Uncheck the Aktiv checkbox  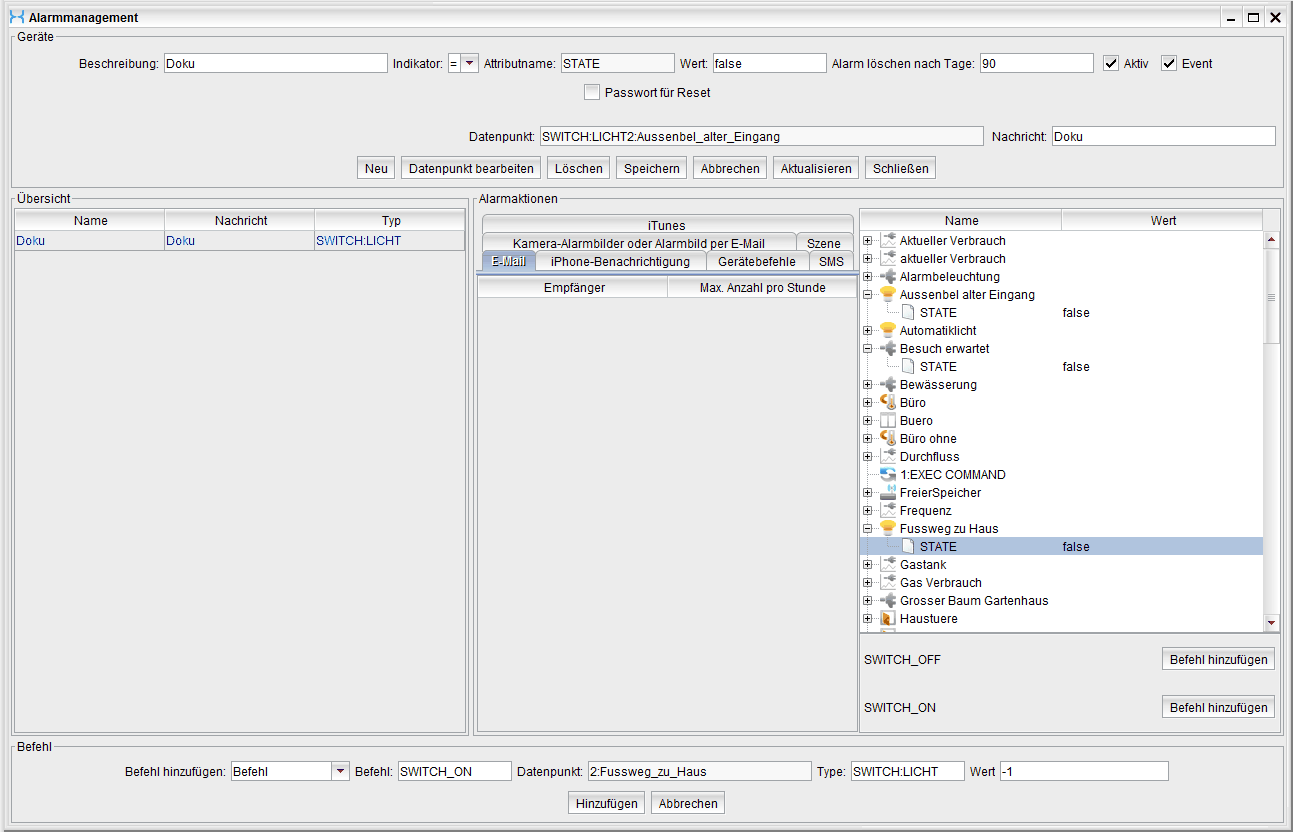(x=1111, y=63)
